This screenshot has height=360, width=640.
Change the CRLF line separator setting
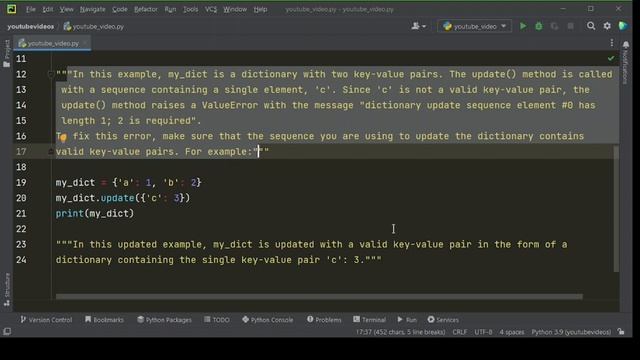click(460, 332)
